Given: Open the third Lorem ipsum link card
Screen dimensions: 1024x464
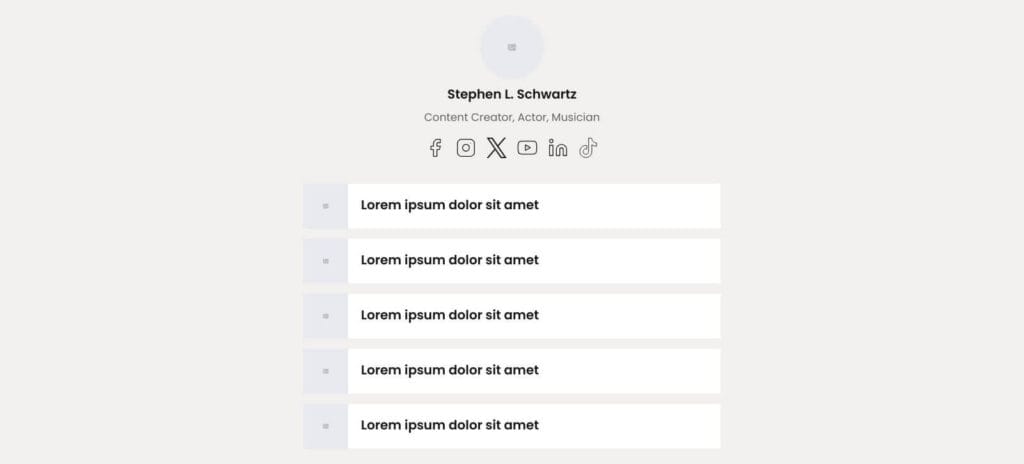Looking at the screenshot, I should pyautogui.click(x=512, y=316).
